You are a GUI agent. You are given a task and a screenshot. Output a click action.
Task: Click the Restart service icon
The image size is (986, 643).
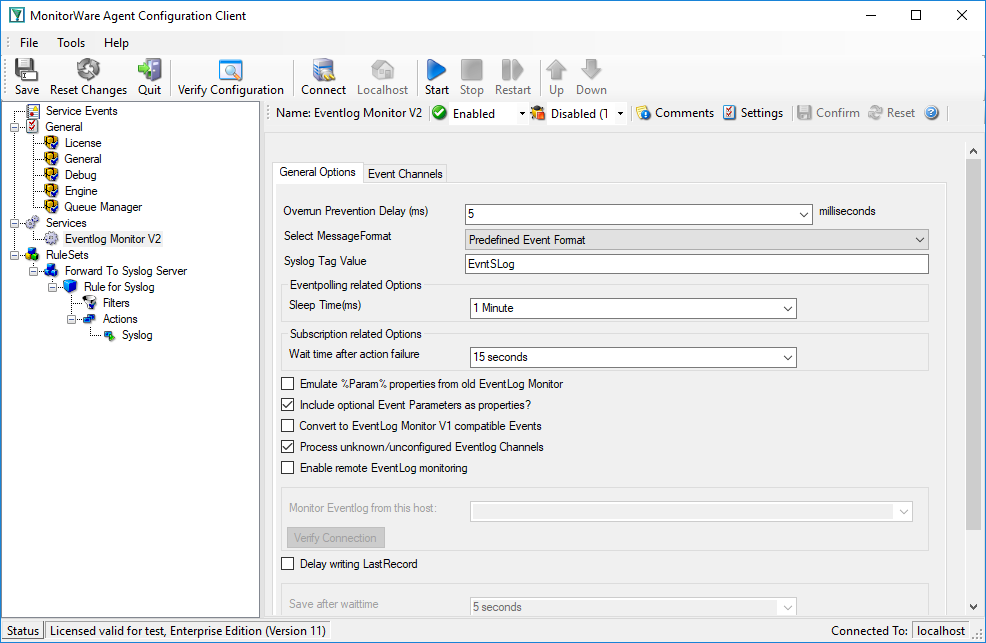tap(512, 77)
